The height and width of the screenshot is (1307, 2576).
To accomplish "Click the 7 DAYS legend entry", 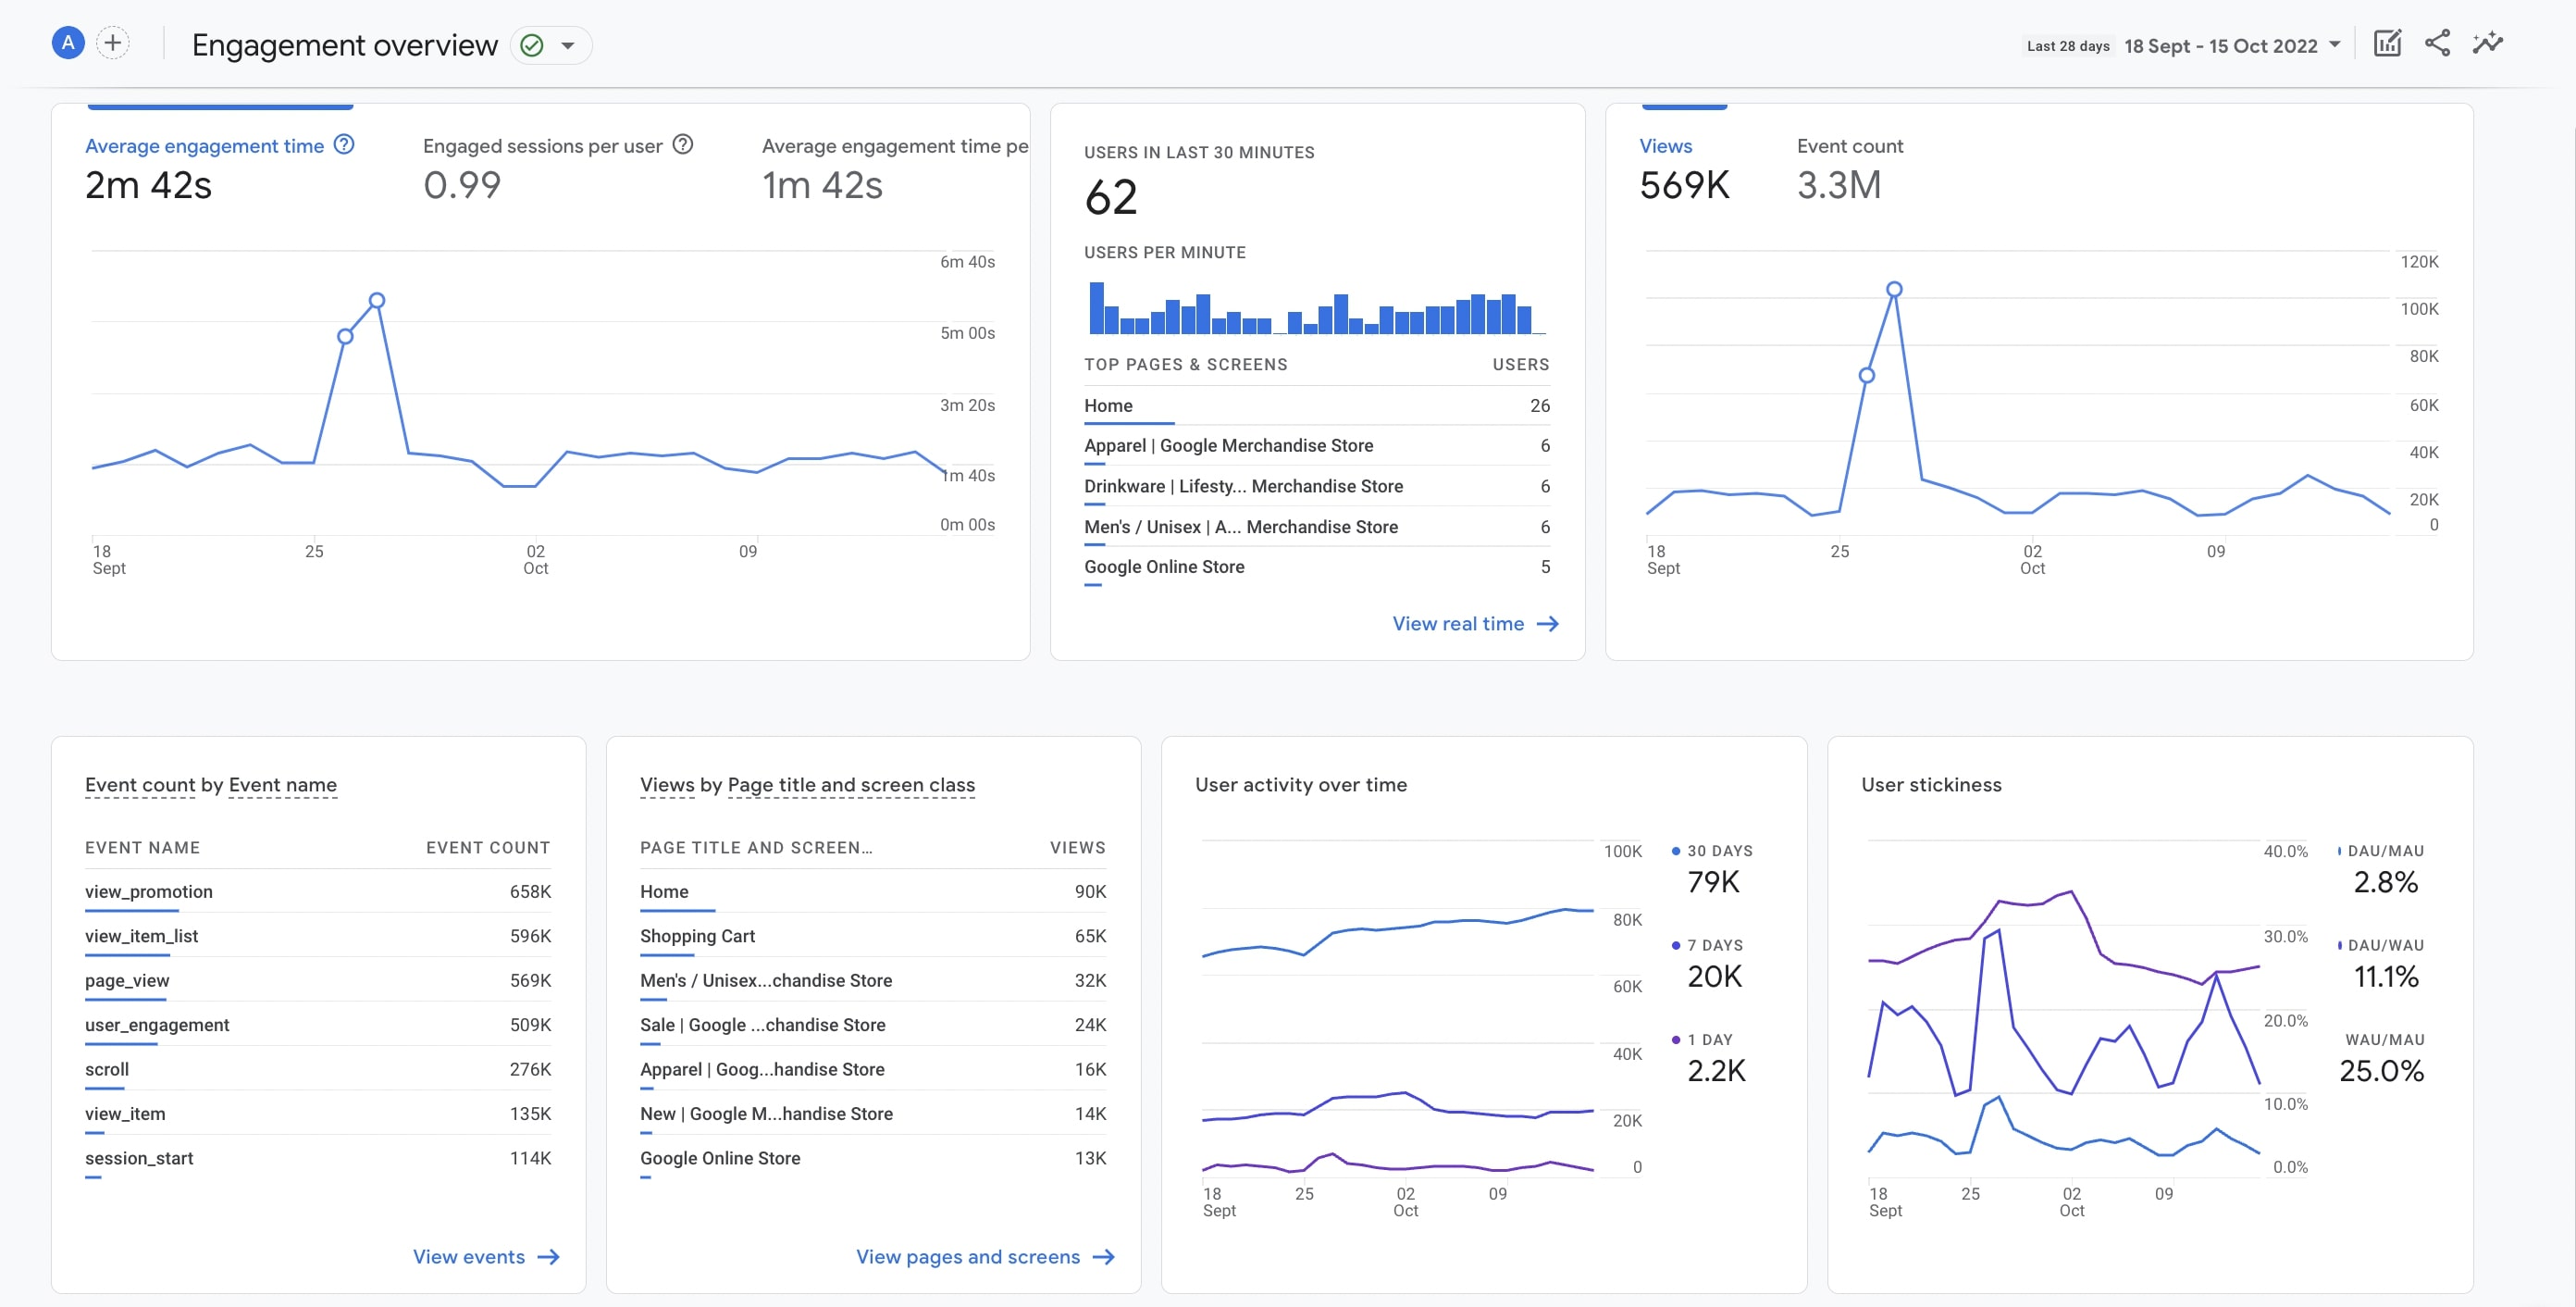I will (x=1708, y=963).
